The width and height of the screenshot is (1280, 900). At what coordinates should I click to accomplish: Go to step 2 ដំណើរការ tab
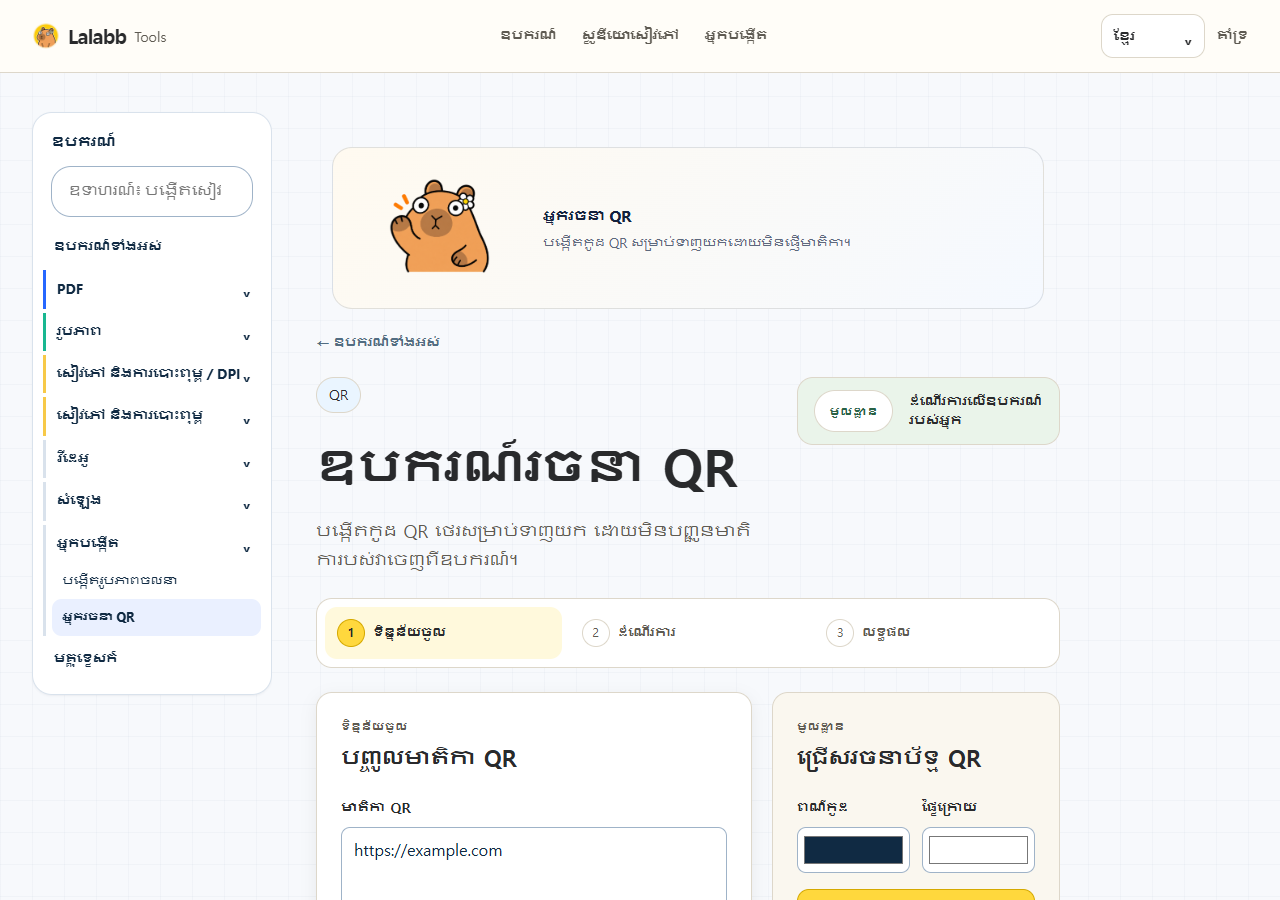[687, 633]
